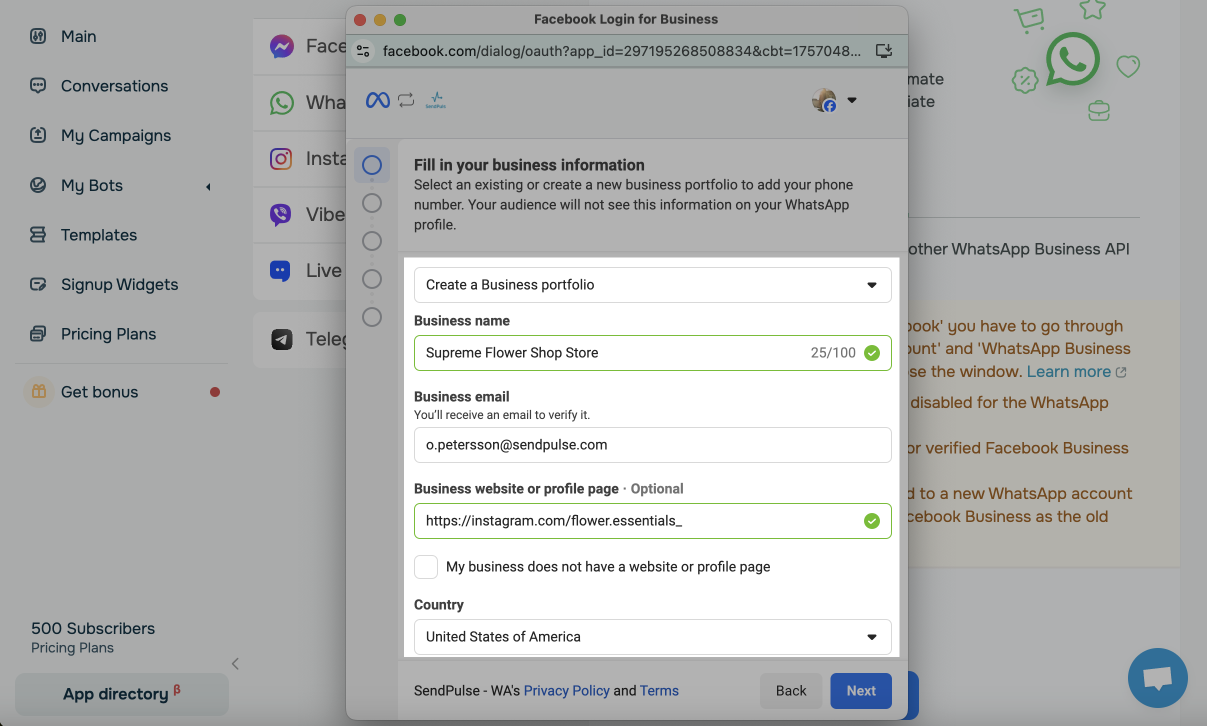Click the Next button
Viewport: 1207px width, 726px height.
860,691
